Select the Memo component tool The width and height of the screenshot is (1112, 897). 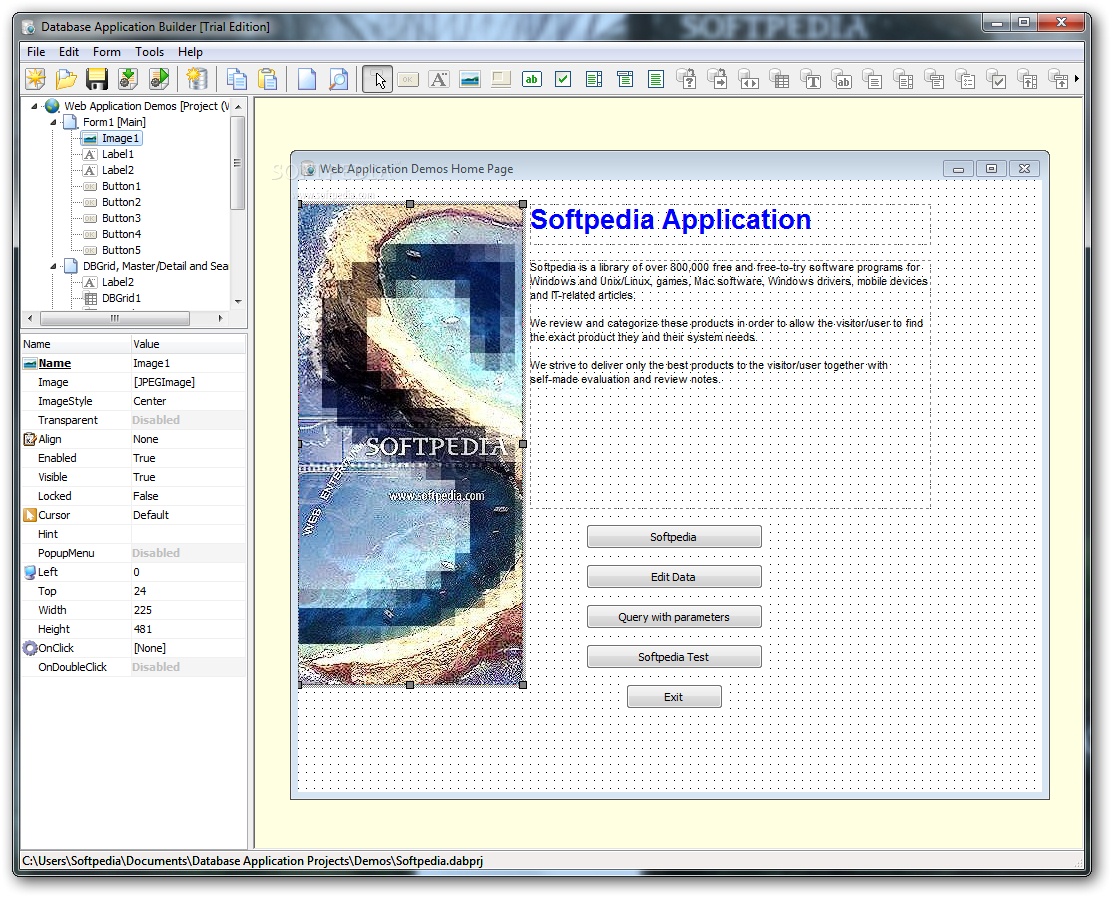coord(656,79)
